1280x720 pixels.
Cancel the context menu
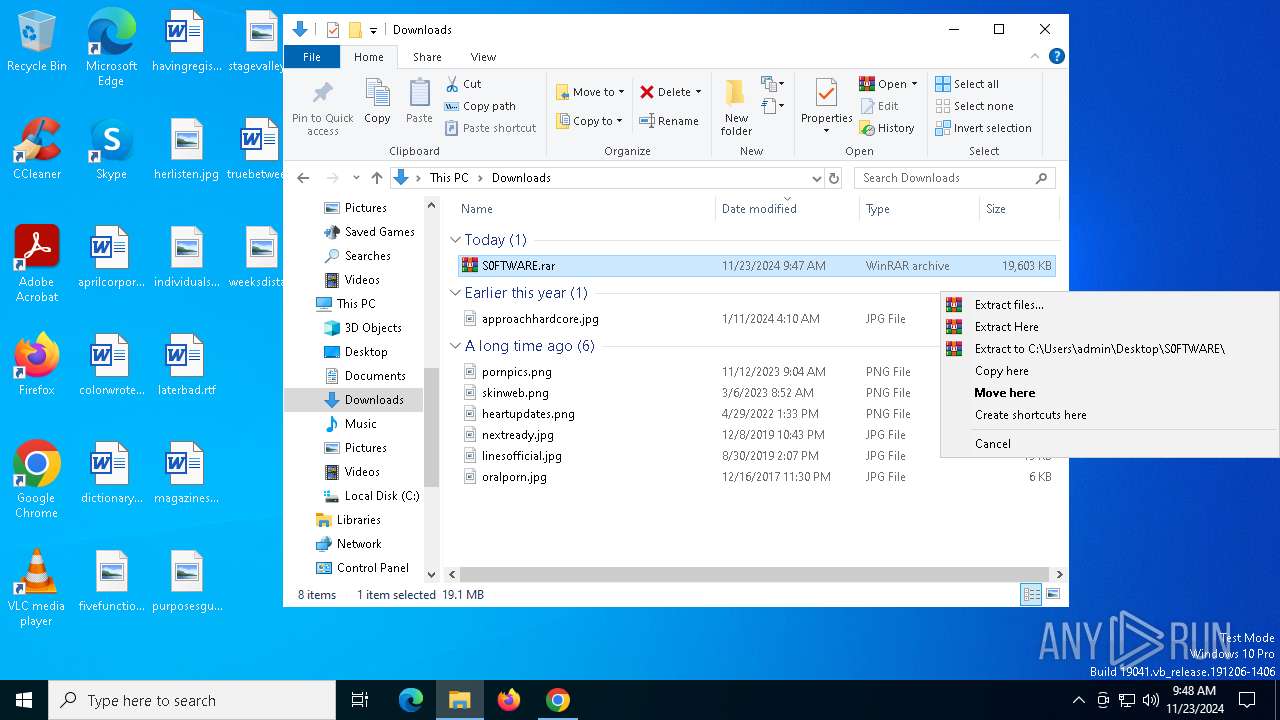[x=1109, y=444]
